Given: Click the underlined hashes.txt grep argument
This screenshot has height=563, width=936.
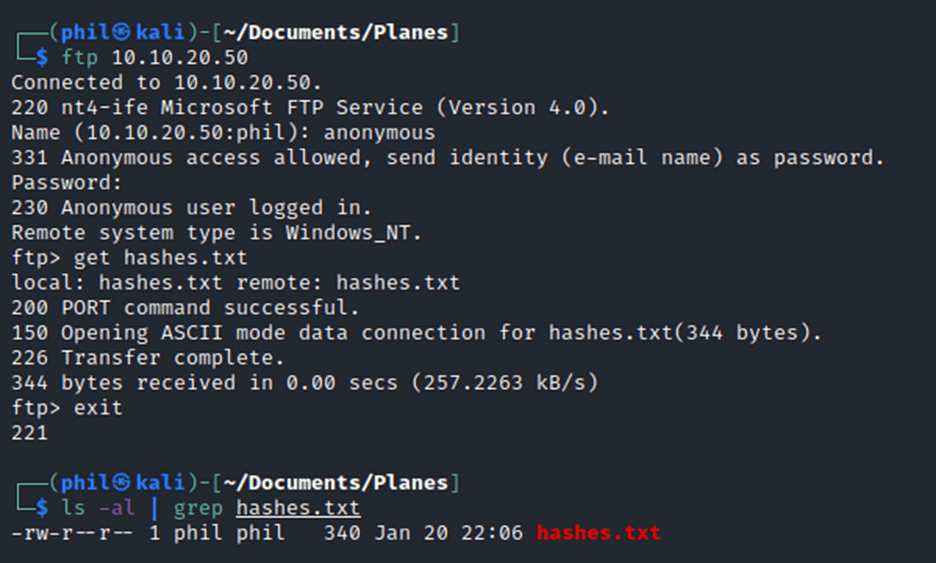Looking at the screenshot, I should click(298, 507).
